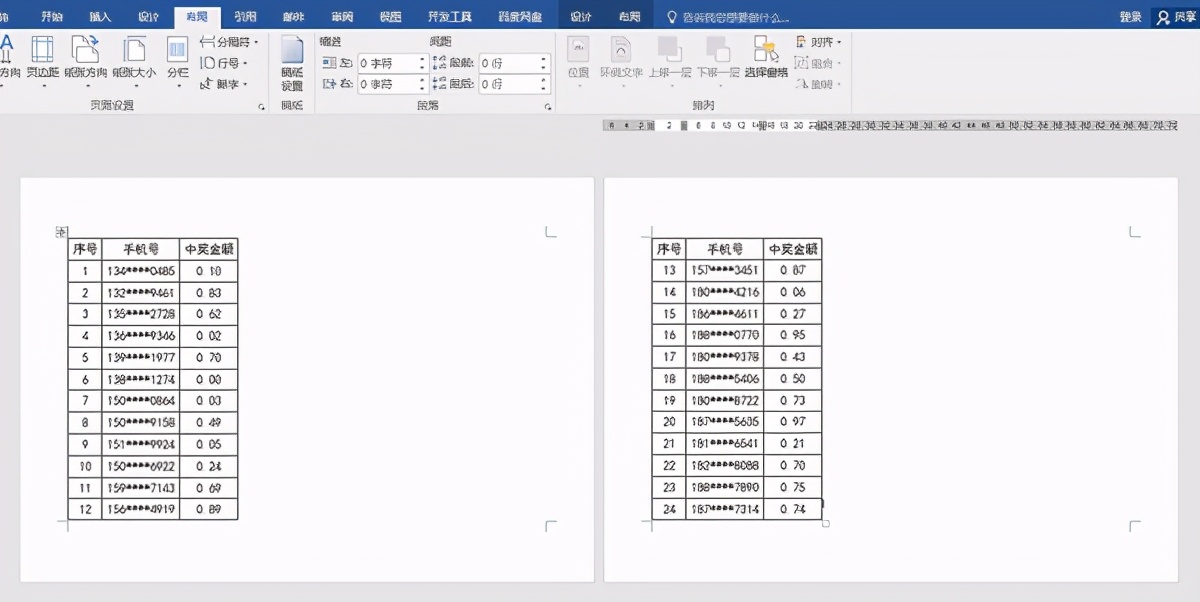The width and height of the screenshot is (1200, 602).
Task: Open the Paragraph group dialog launcher
Action: [x=548, y=106]
